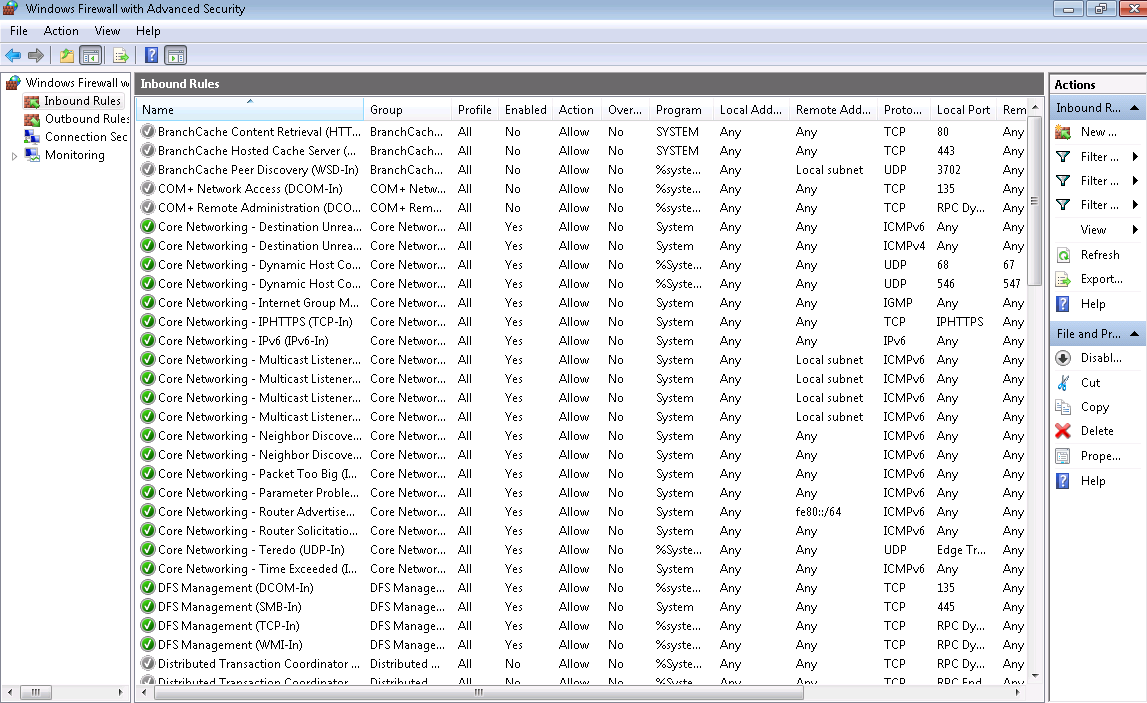
Task: Click the Back arrow toolbar icon
Action: 13,56
